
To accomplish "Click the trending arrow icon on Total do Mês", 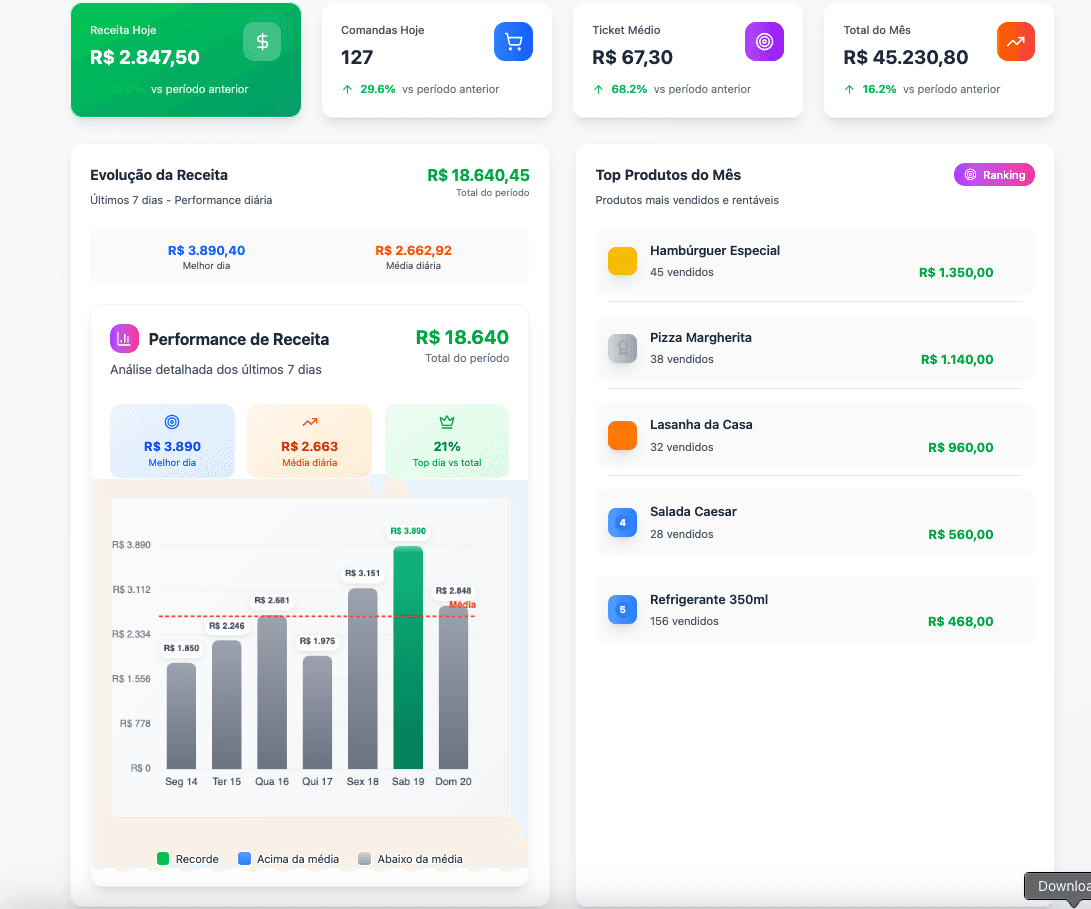I will coord(1015,41).
